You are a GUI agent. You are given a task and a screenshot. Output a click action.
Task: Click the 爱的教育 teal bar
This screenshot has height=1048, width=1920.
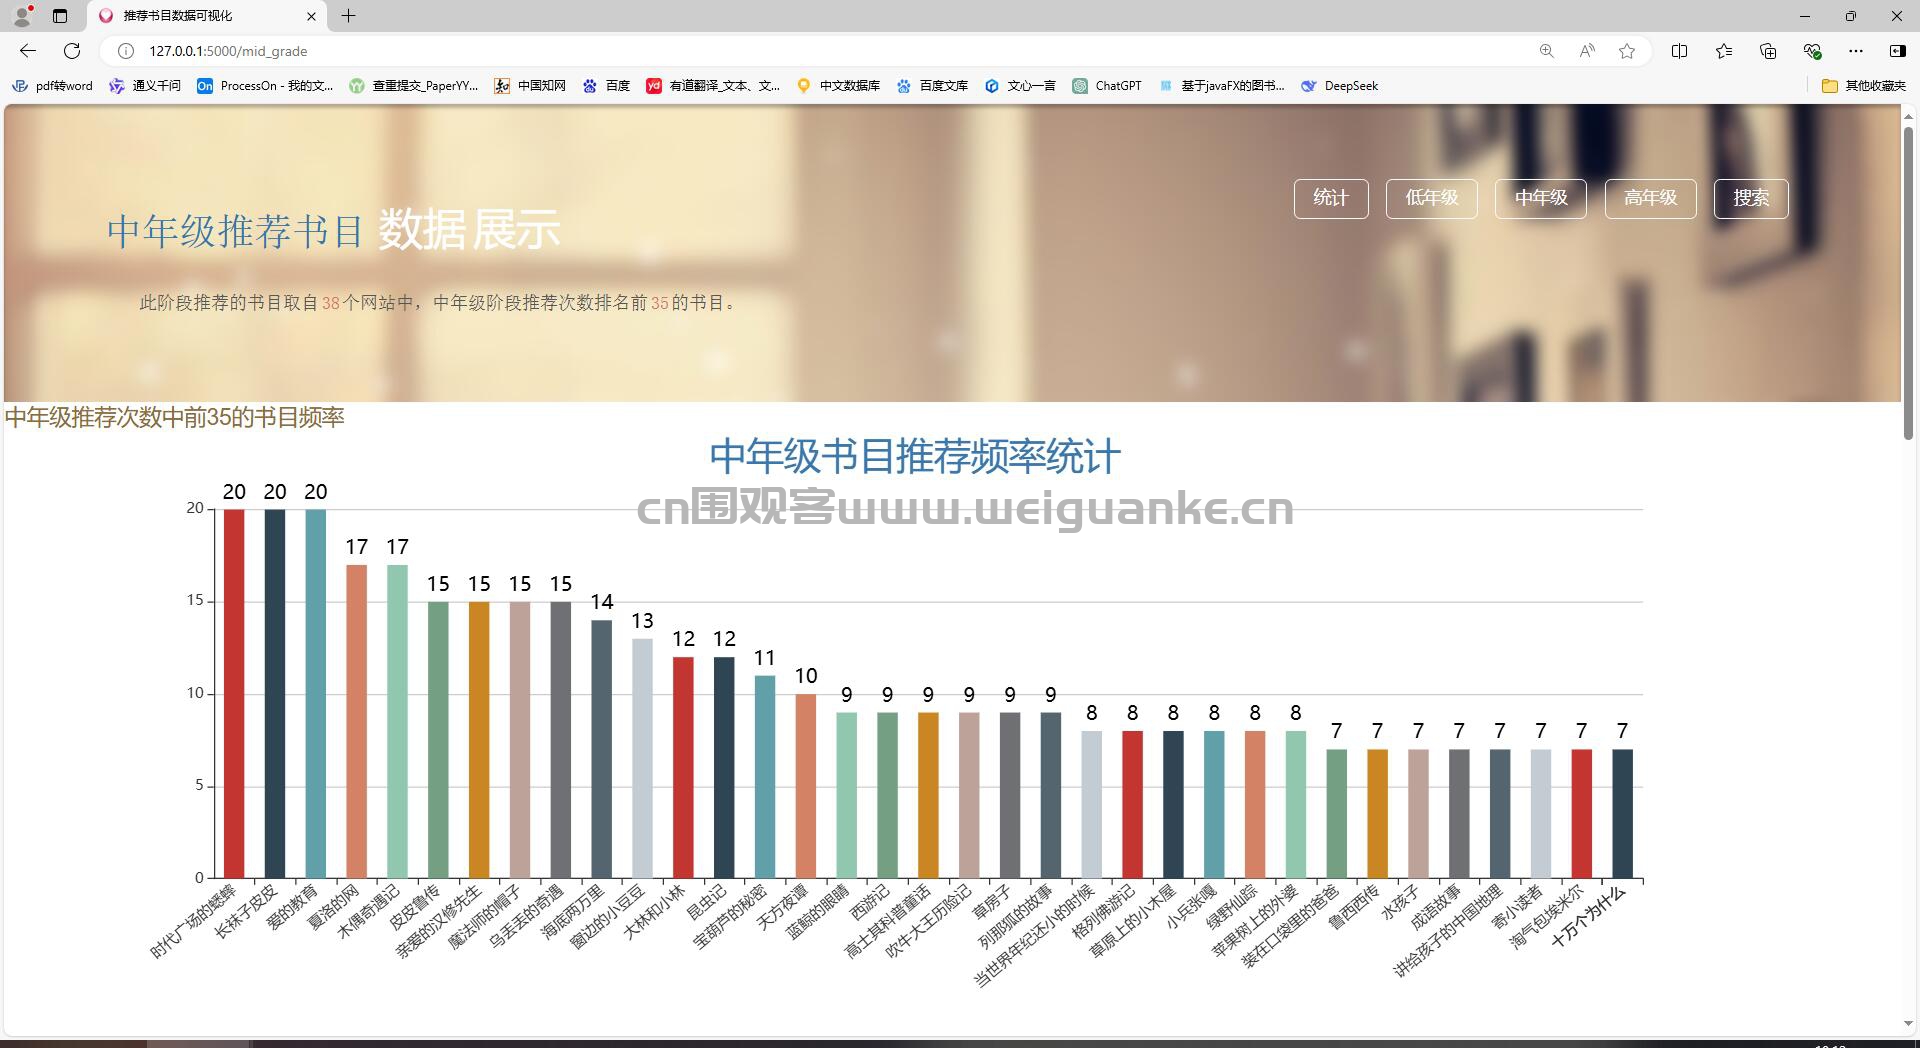pyautogui.click(x=316, y=694)
